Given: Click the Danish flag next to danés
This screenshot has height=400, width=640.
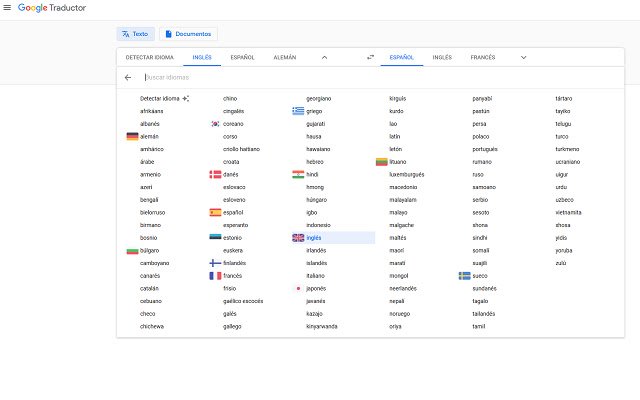Looking at the screenshot, I should [215, 174].
